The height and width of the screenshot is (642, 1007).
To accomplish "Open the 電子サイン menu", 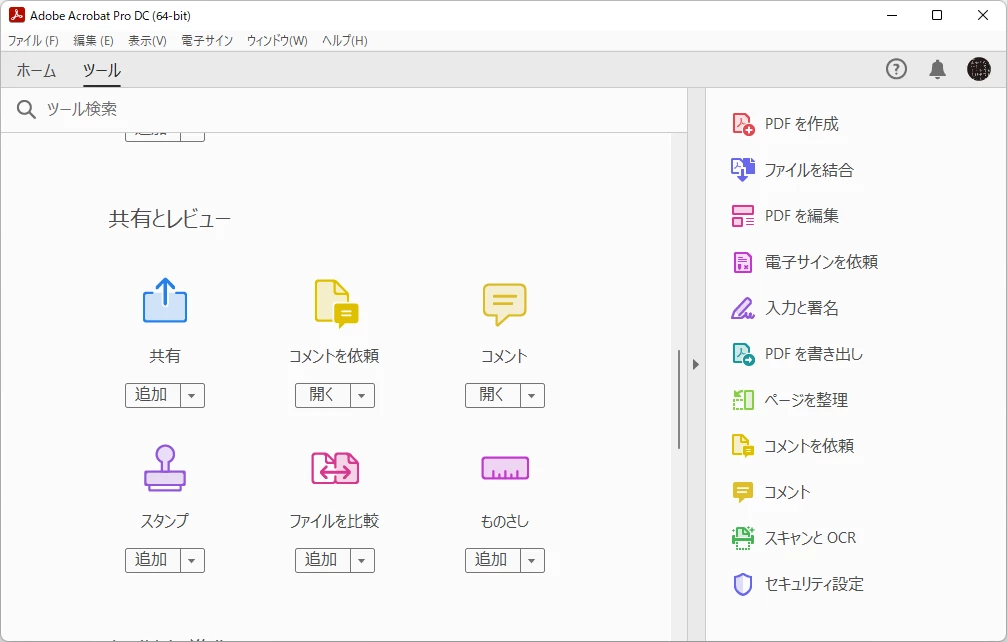I will tap(207, 40).
